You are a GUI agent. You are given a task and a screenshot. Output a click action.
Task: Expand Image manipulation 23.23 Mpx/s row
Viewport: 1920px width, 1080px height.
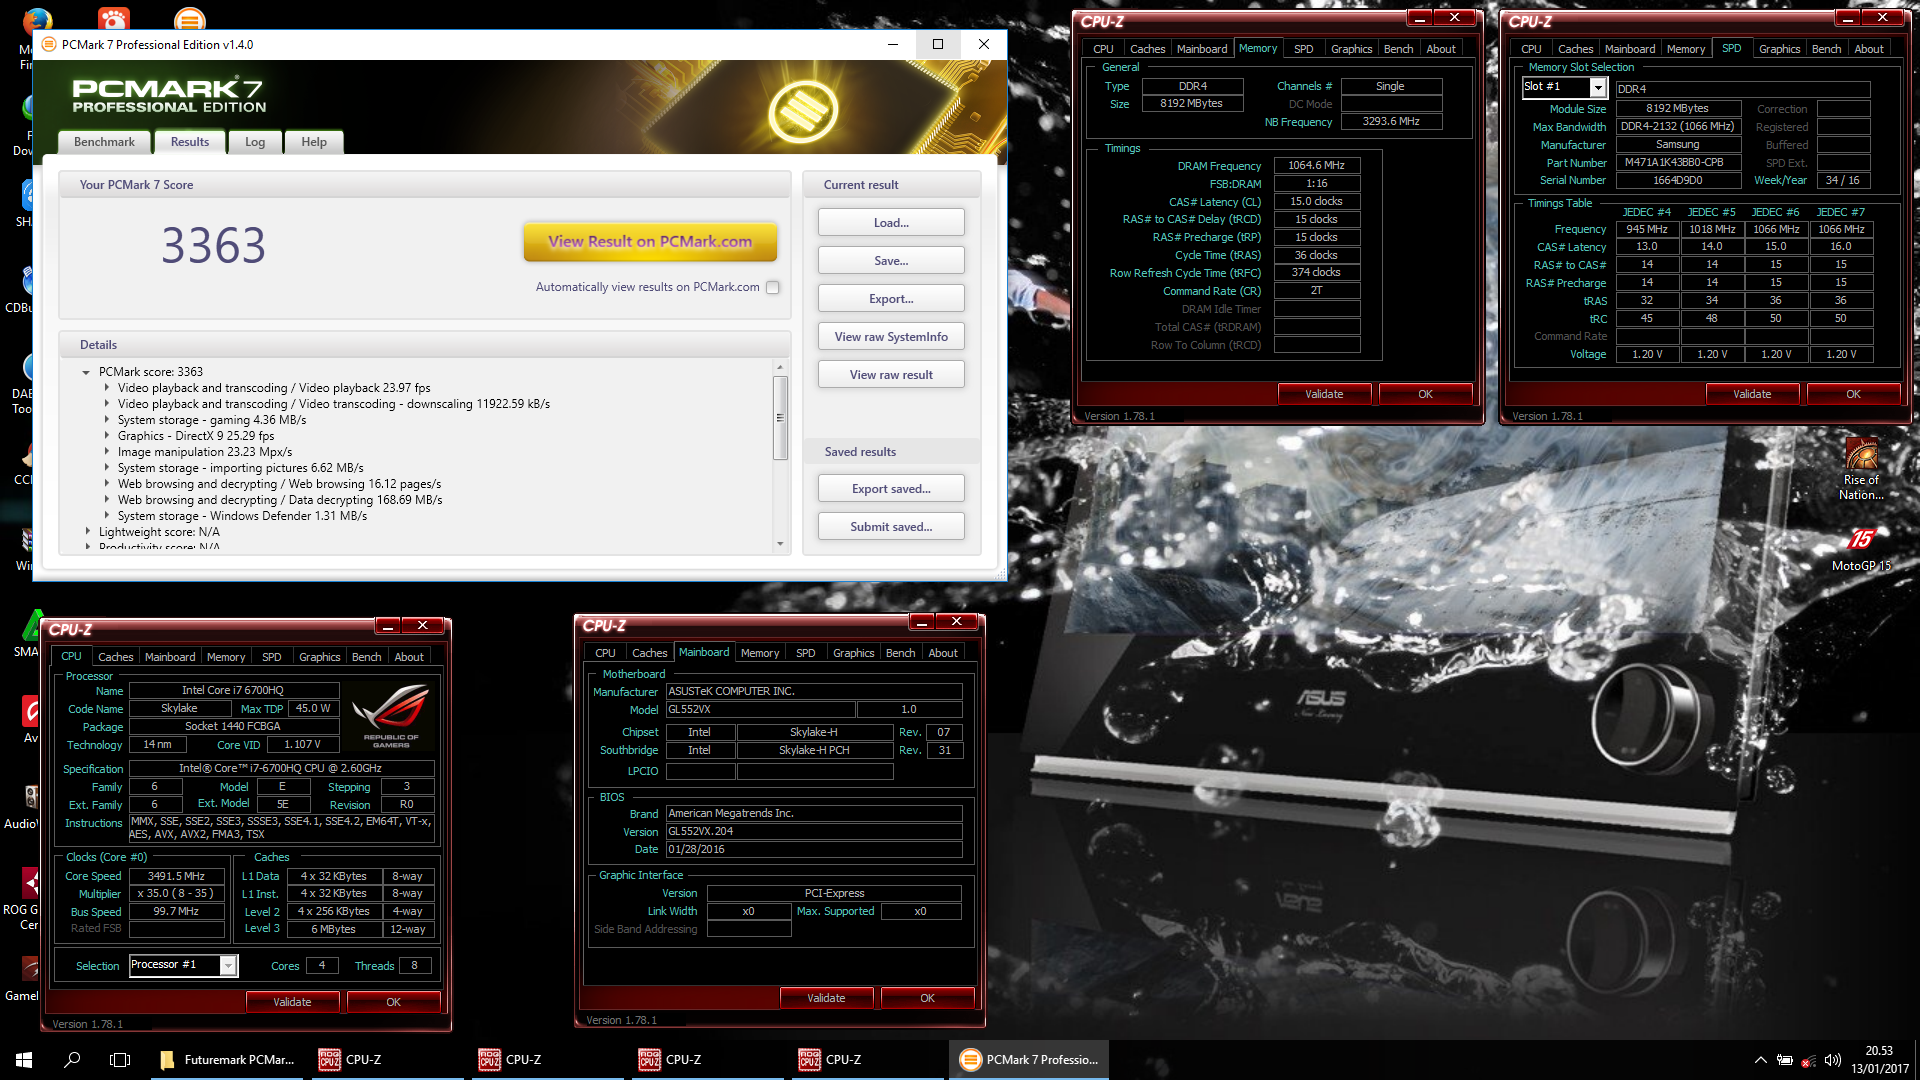point(106,452)
